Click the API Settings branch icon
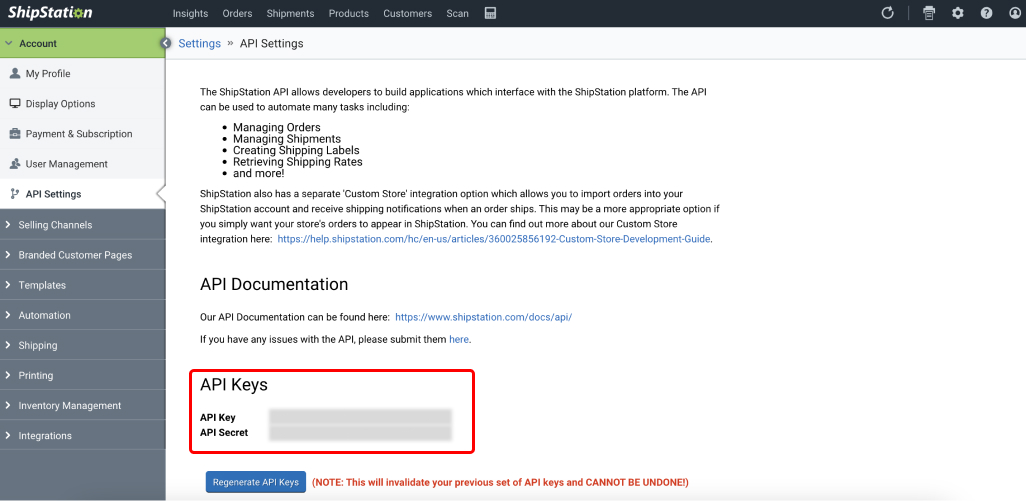 click(15, 194)
